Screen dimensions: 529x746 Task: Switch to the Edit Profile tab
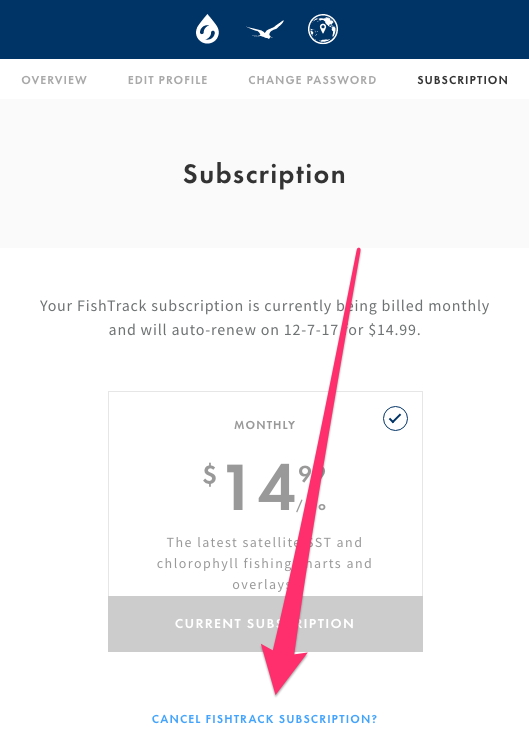167,80
